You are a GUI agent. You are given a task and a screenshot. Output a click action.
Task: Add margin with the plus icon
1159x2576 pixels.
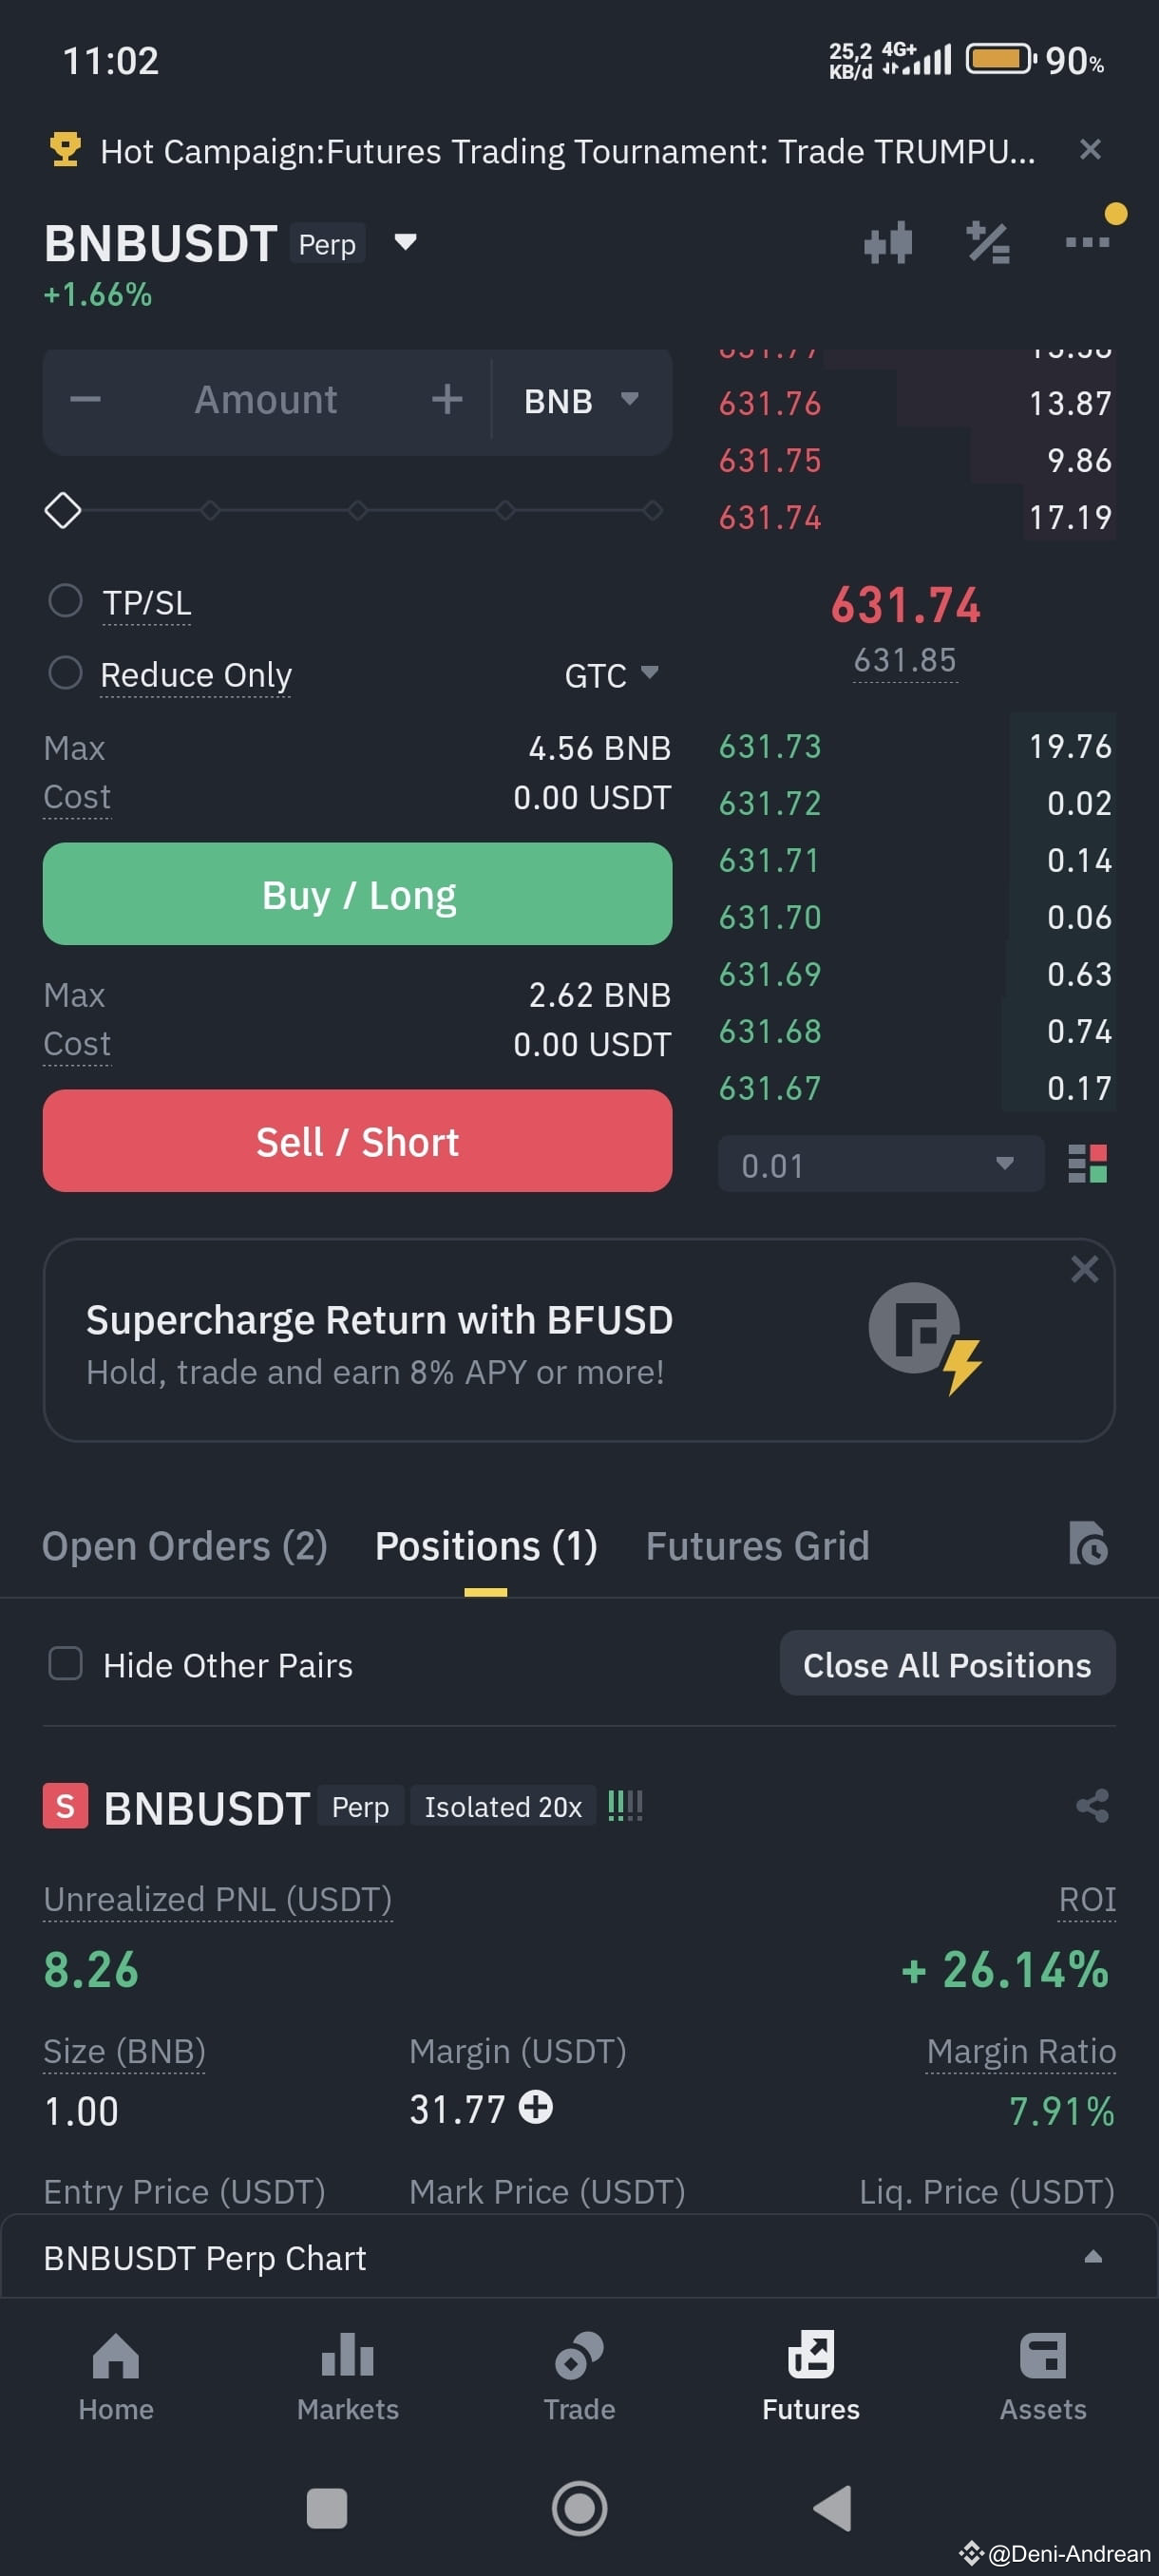pos(536,2107)
